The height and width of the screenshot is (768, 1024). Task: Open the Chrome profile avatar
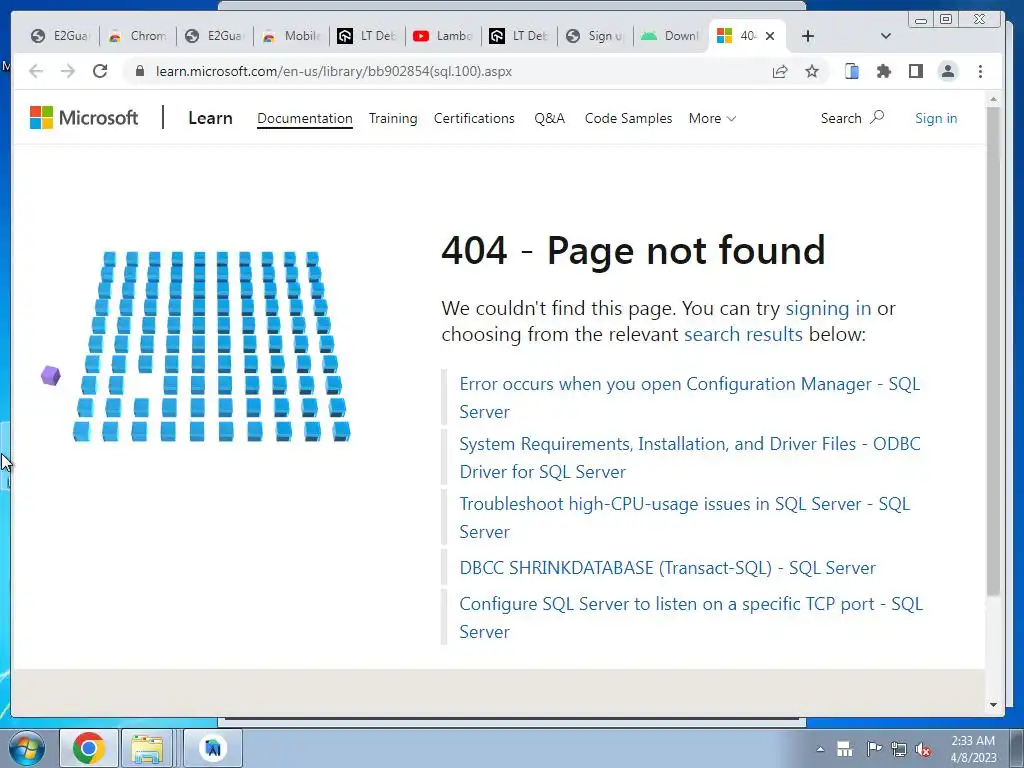(x=948, y=71)
